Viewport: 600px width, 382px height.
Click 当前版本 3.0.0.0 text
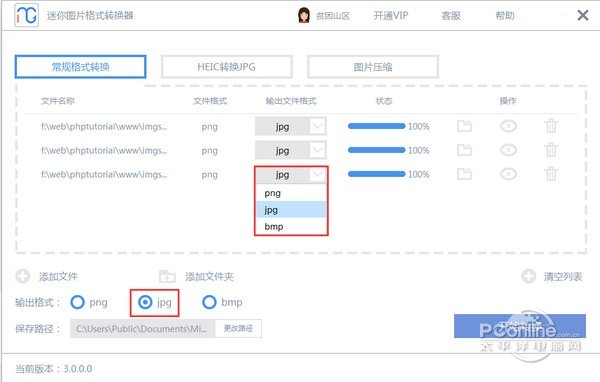[54, 369]
